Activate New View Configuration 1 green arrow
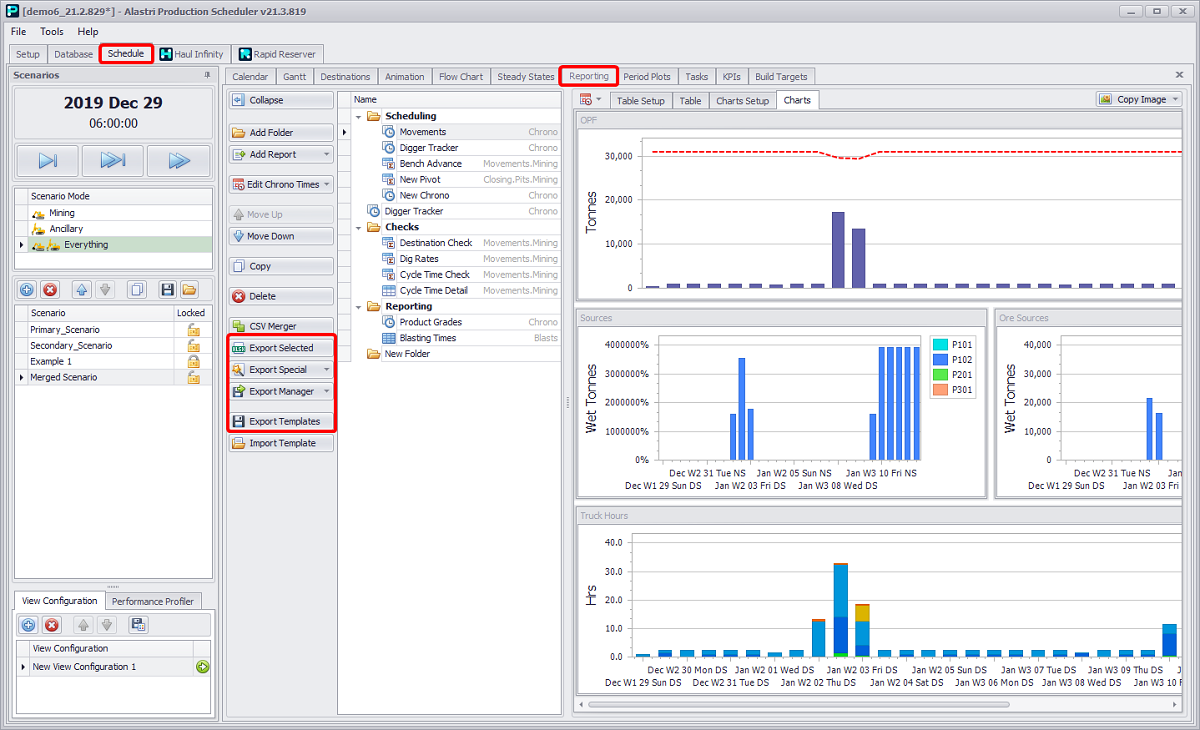 pyautogui.click(x=203, y=667)
